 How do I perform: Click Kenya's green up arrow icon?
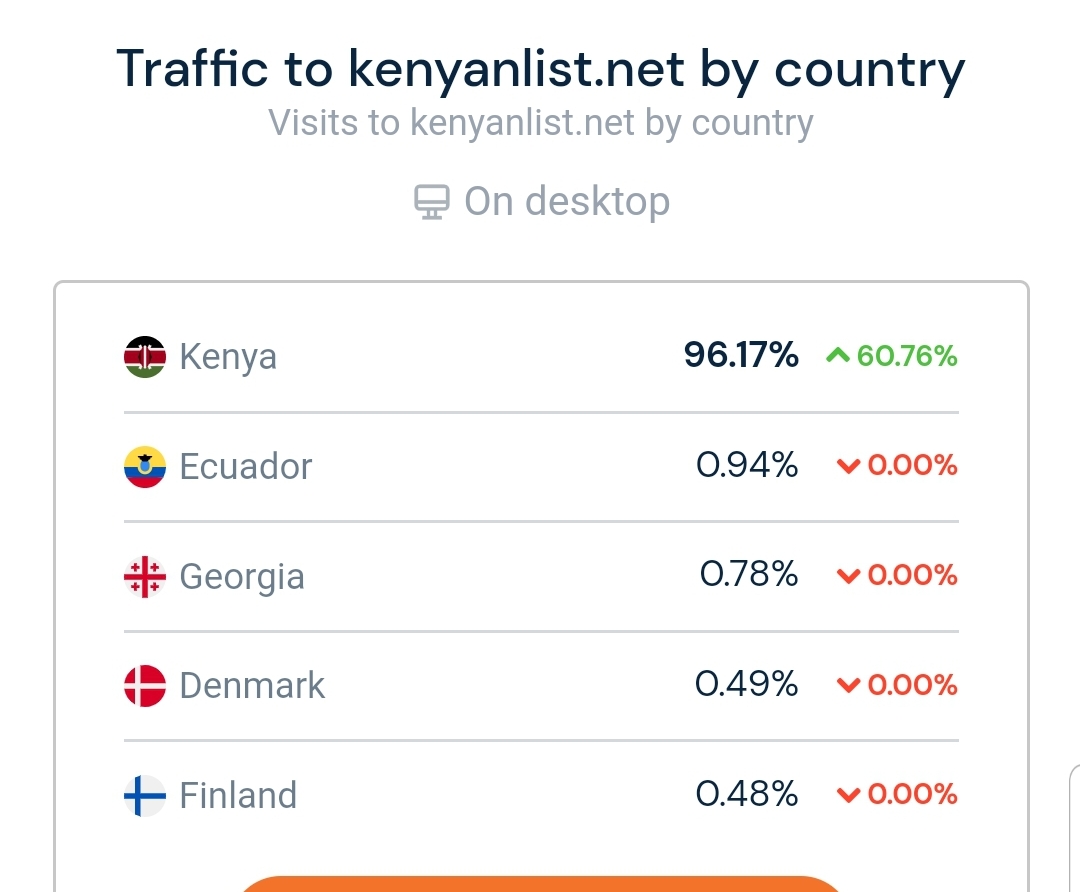pos(837,356)
